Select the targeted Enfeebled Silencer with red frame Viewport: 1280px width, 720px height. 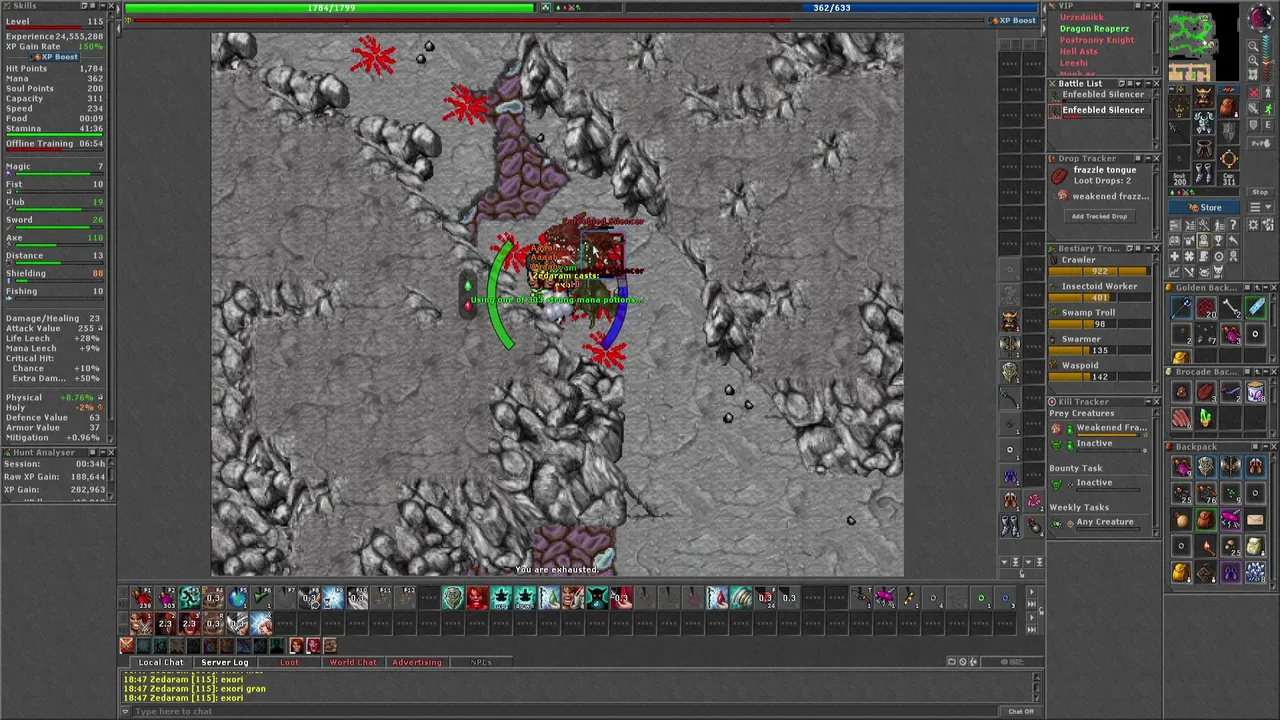[1098, 111]
